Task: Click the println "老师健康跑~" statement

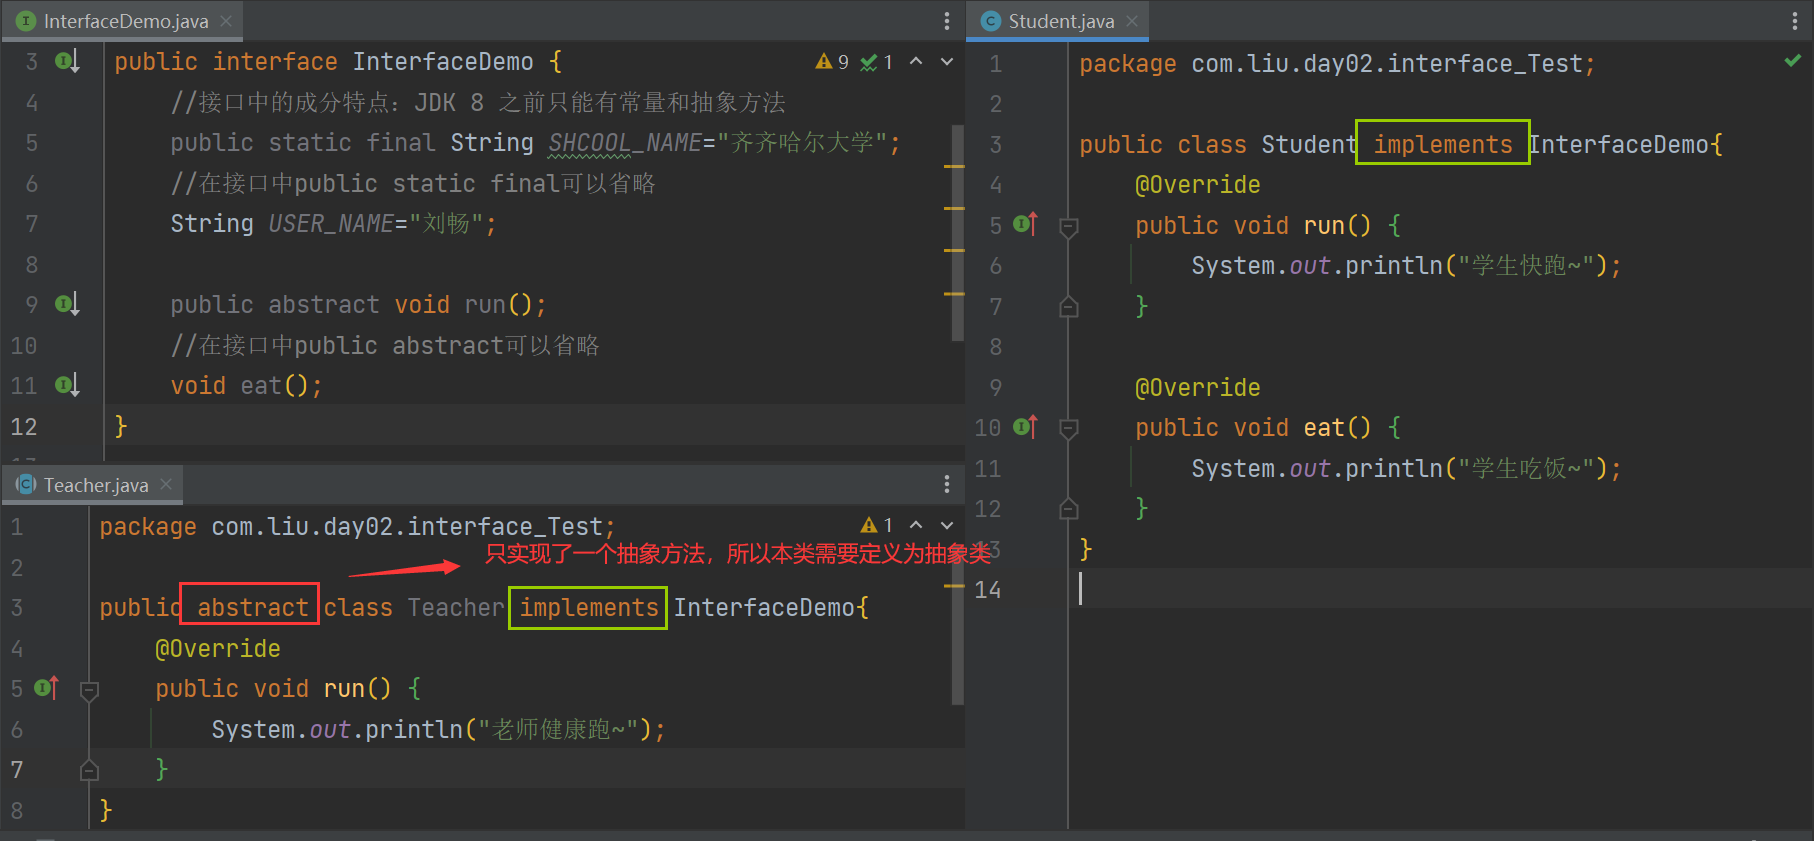Action: point(438,729)
